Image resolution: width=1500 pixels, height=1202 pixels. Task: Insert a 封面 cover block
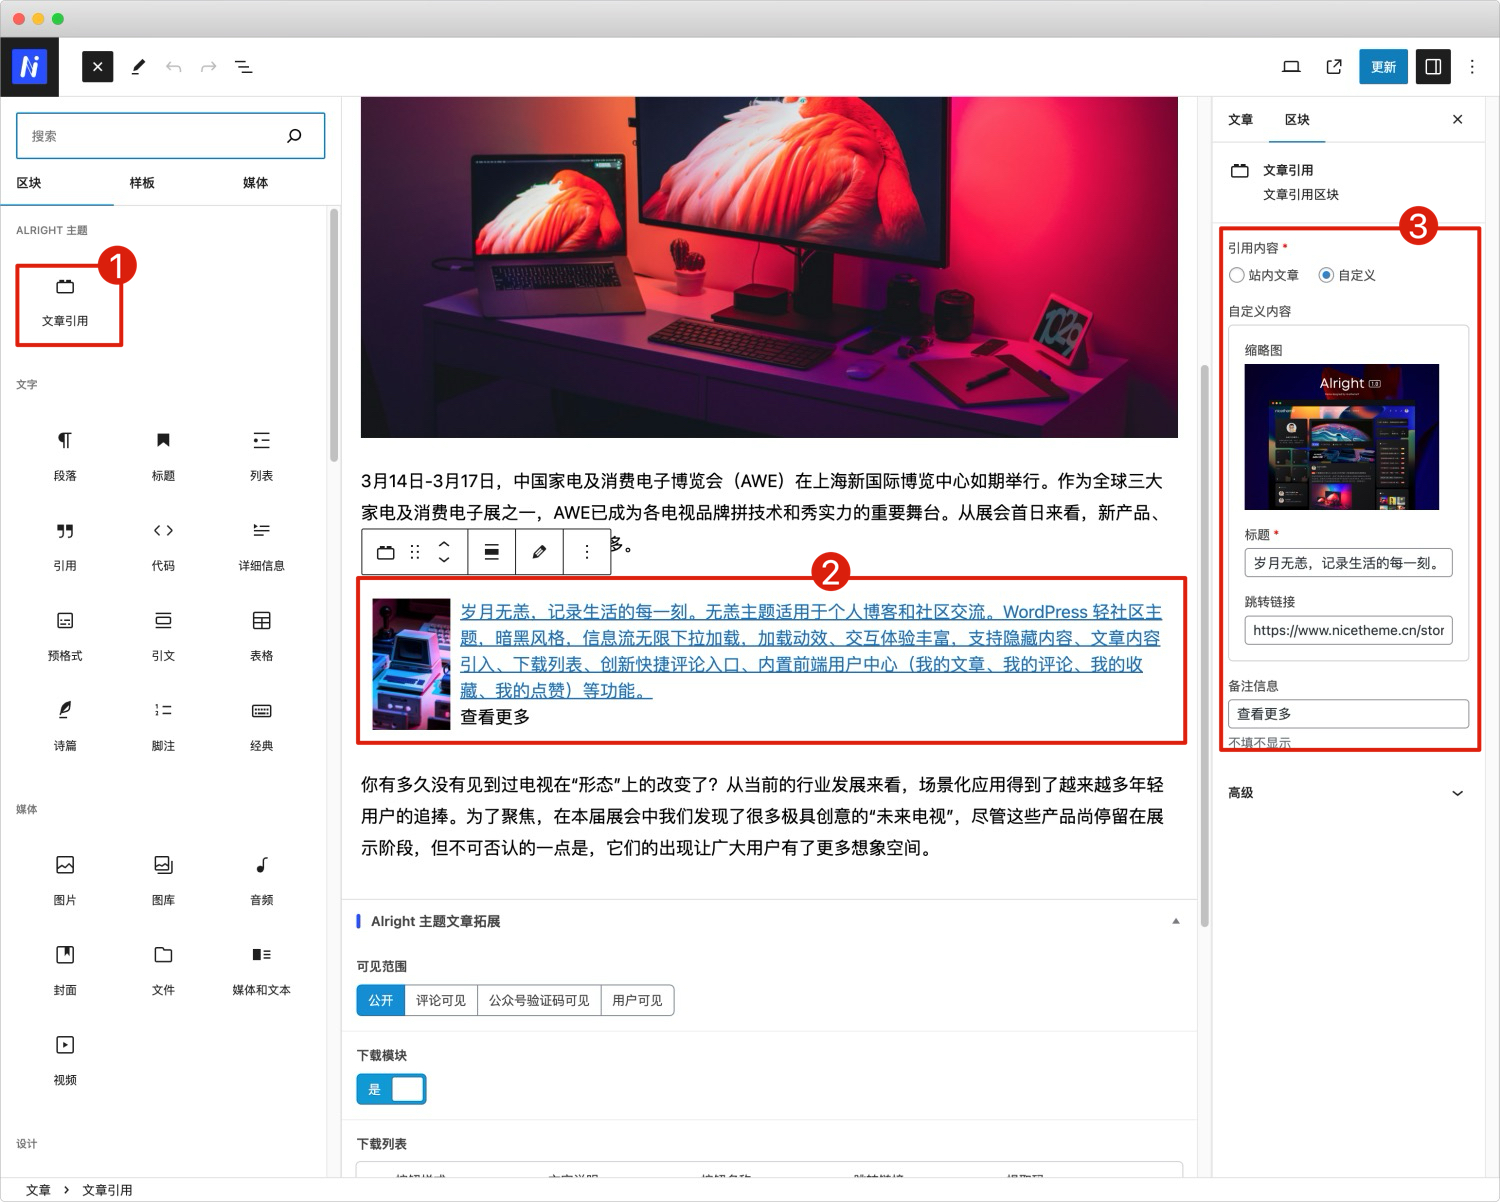pos(65,970)
